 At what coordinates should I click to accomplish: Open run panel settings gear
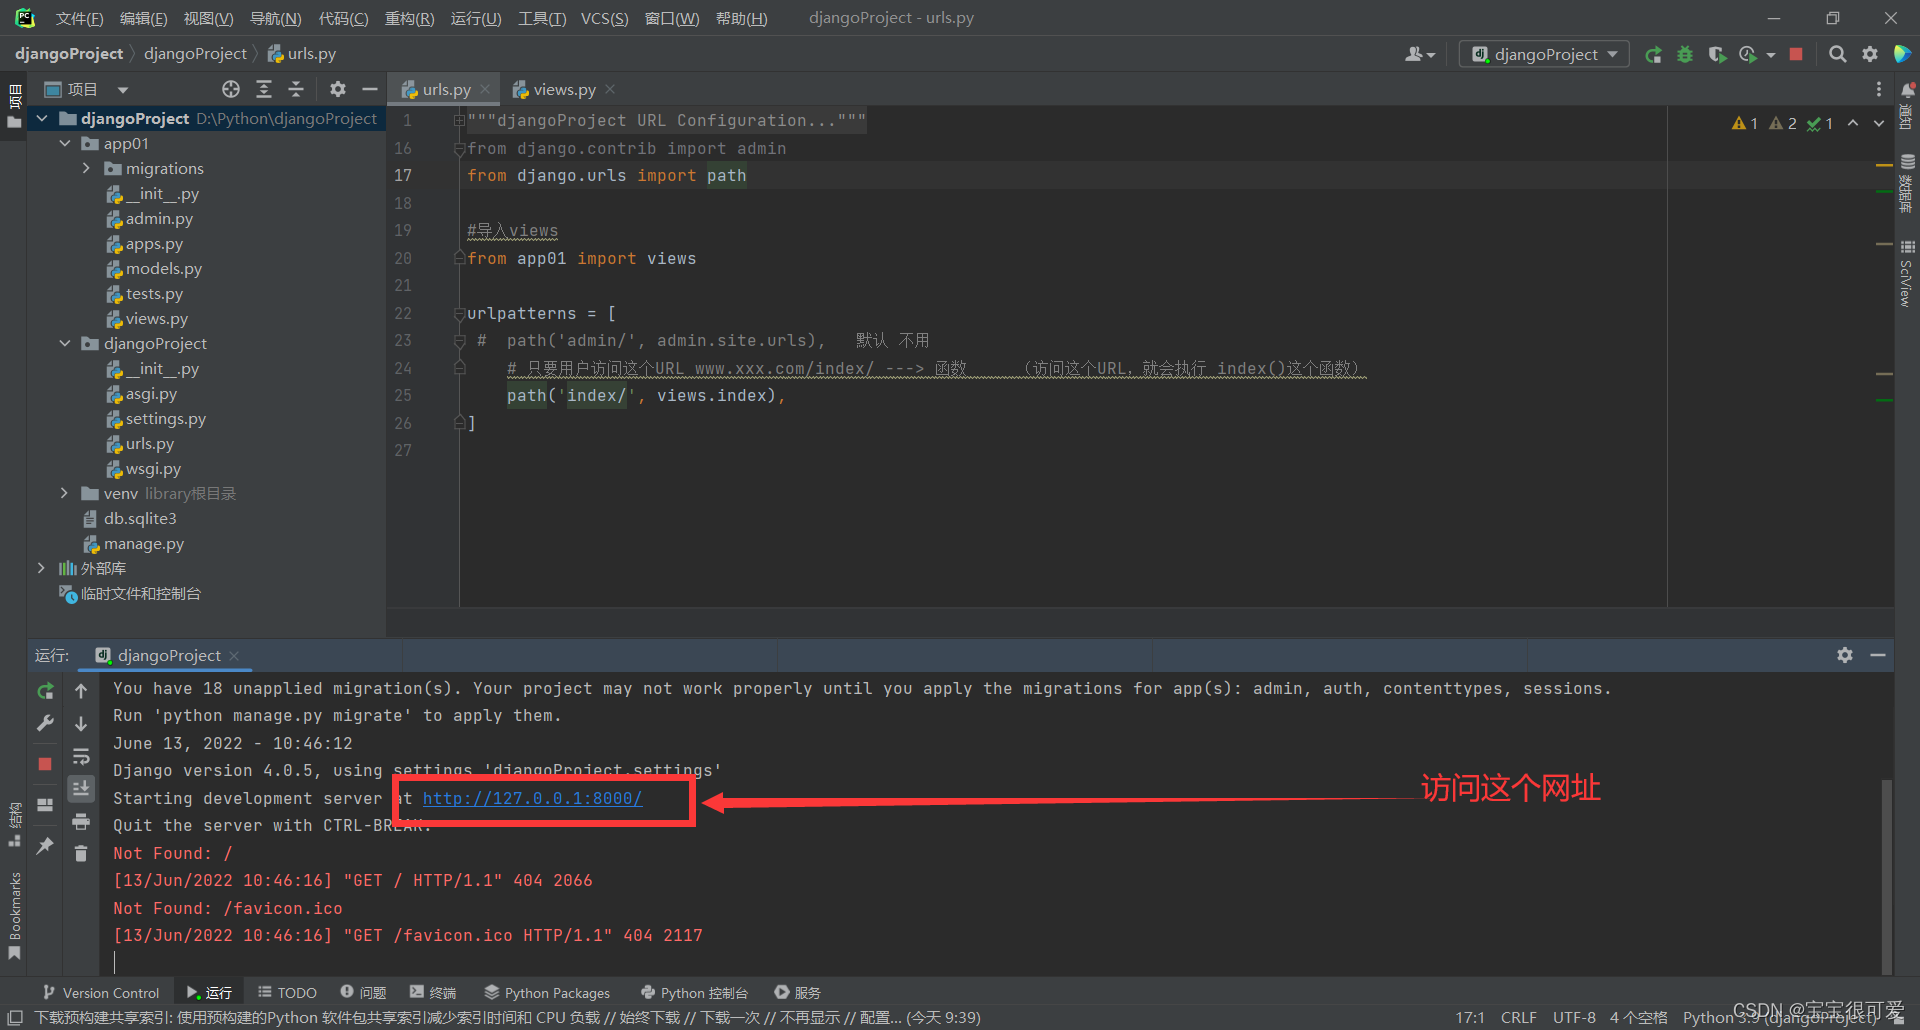[x=1845, y=655]
